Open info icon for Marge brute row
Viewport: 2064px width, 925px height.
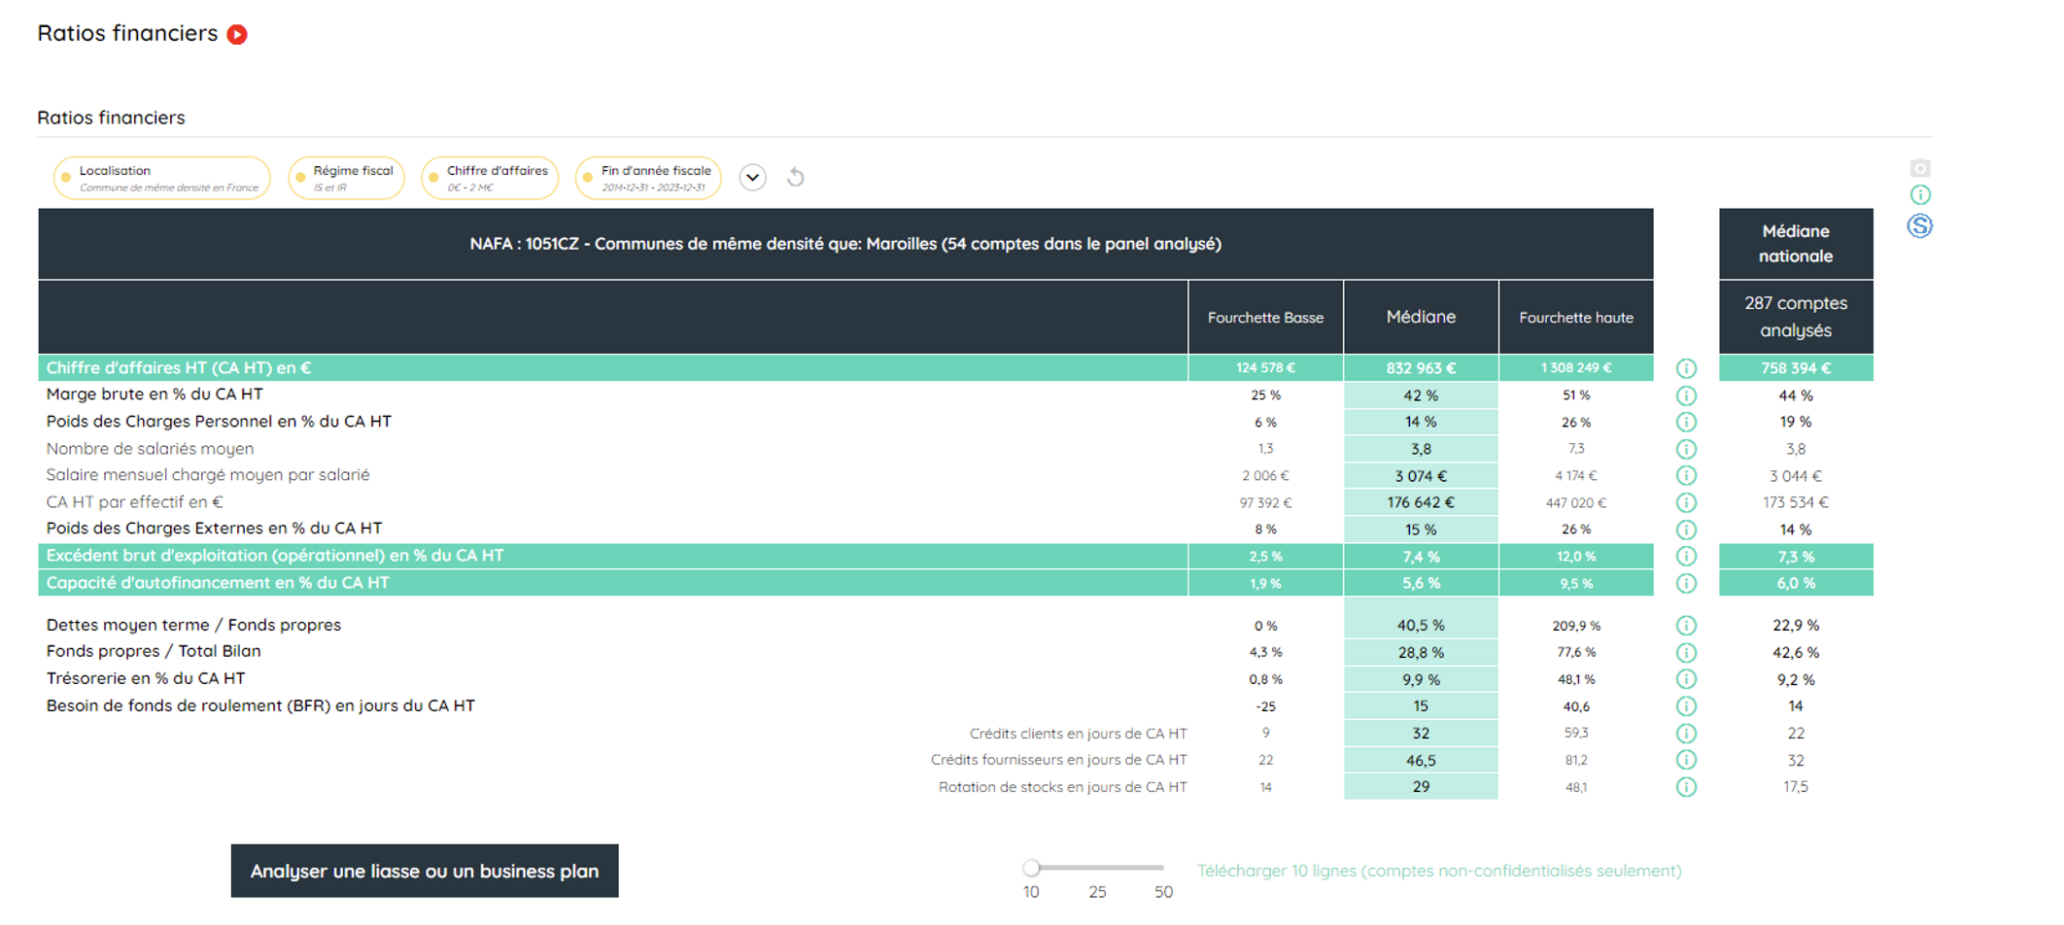click(x=1686, y=396)
